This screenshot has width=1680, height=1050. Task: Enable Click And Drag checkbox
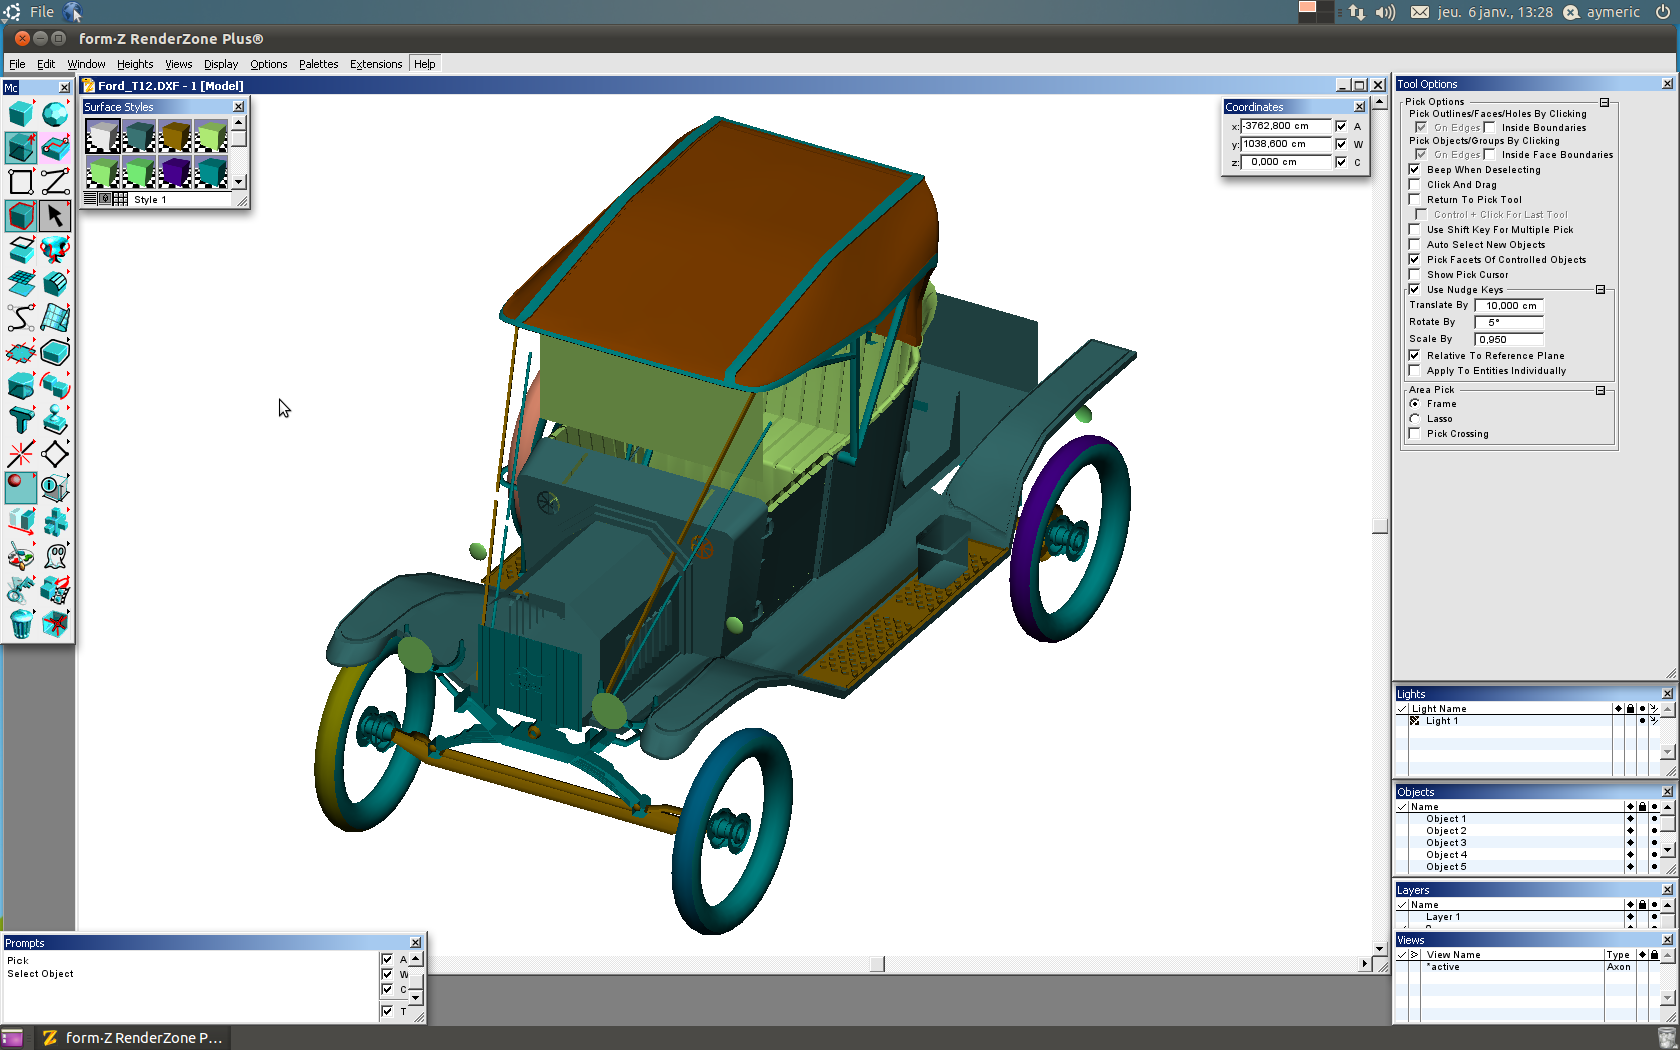pyautogui.click(x=1414, y=185)
